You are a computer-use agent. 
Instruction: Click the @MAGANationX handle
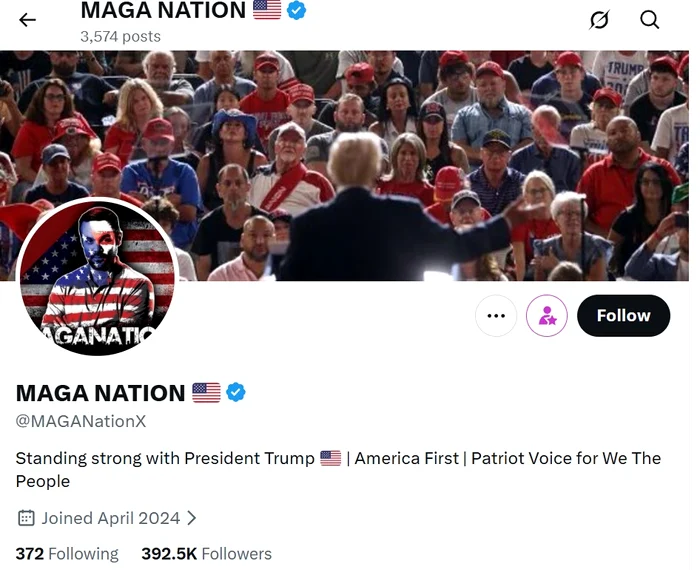[x=81, y=421]
